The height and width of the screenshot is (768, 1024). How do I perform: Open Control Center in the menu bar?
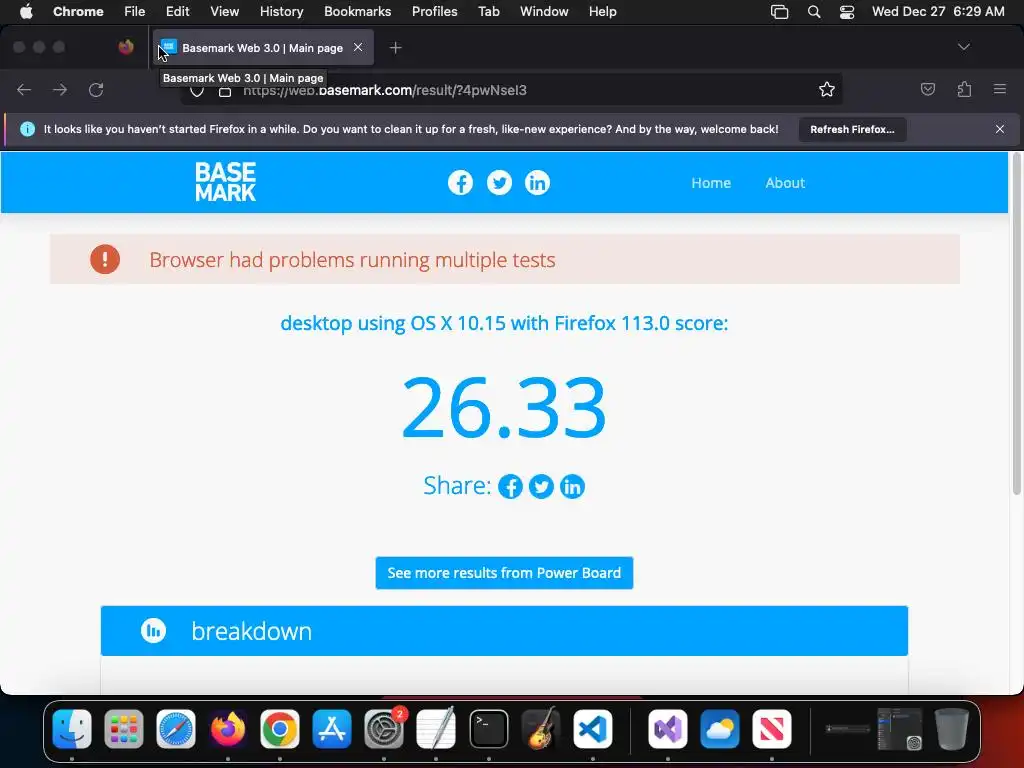[847, 12]
